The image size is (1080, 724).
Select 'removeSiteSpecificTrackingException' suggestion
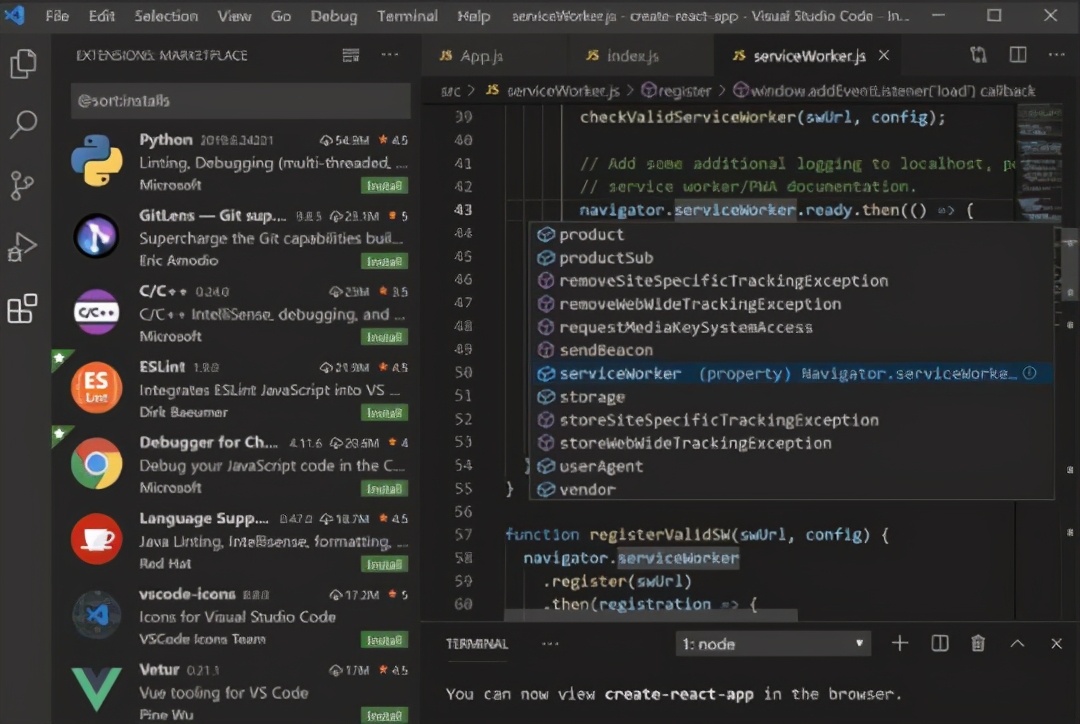coord(792,280)
